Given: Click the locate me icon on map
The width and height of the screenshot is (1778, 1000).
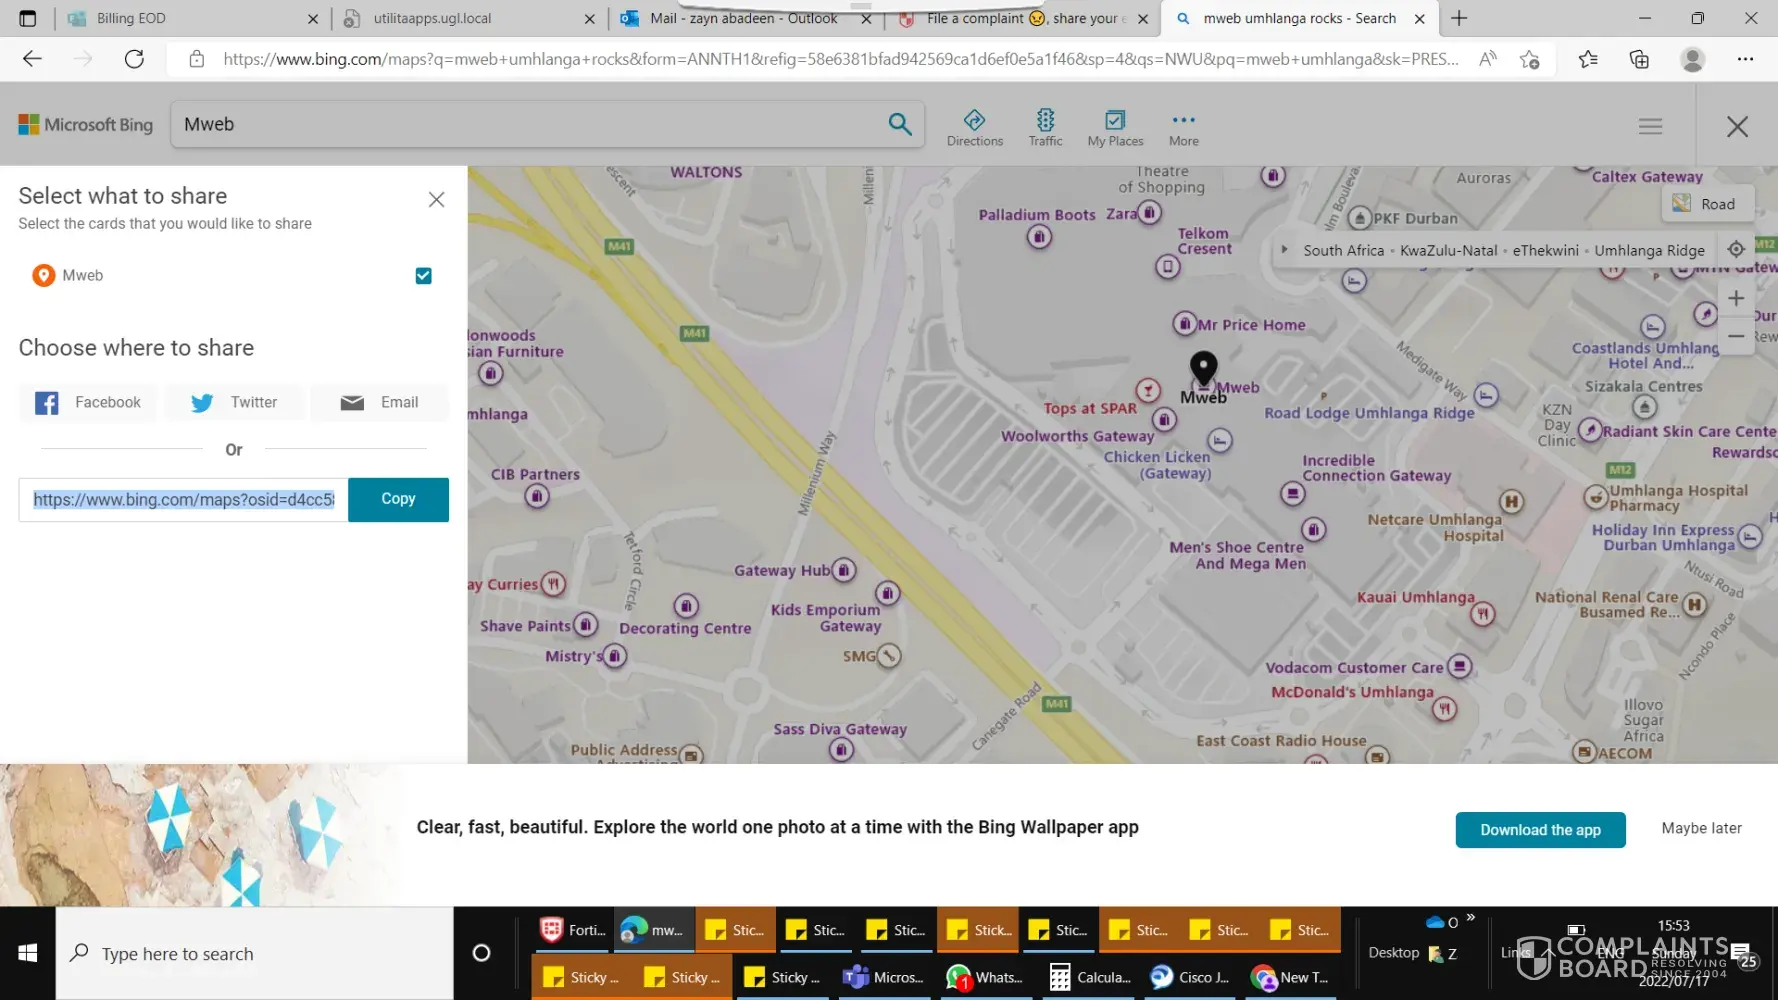Looking at the screenshot, I should click(x=1736, y=250).
